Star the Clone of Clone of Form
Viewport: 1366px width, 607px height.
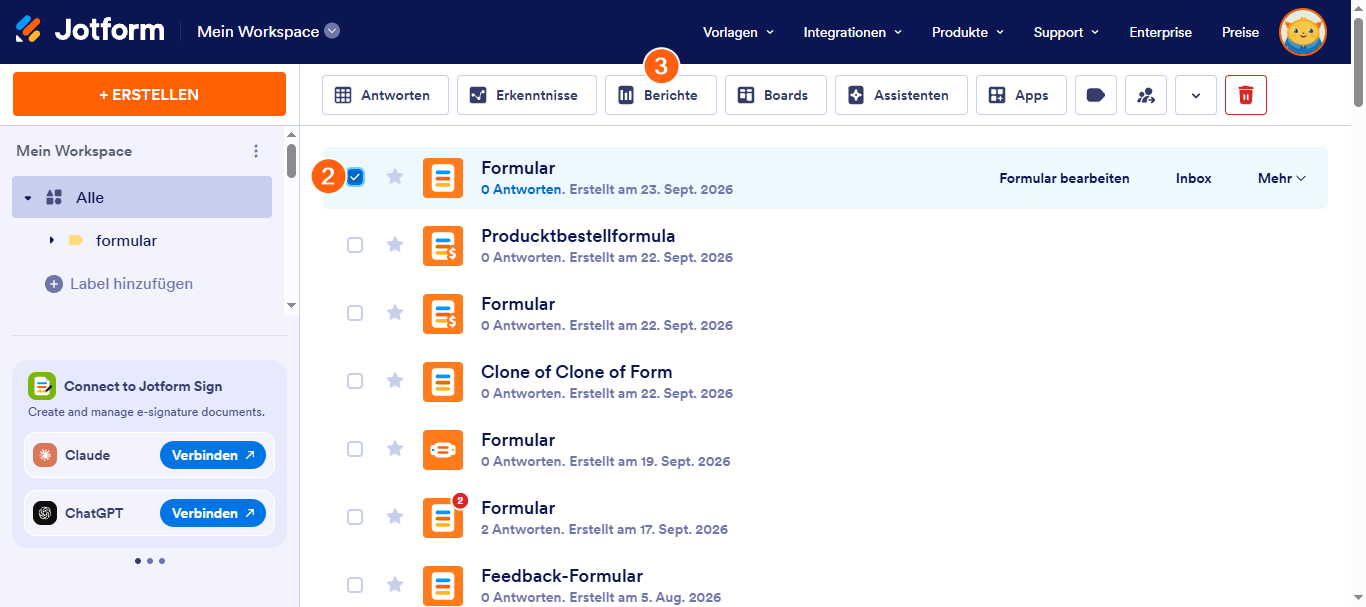[x=395, y=381]
